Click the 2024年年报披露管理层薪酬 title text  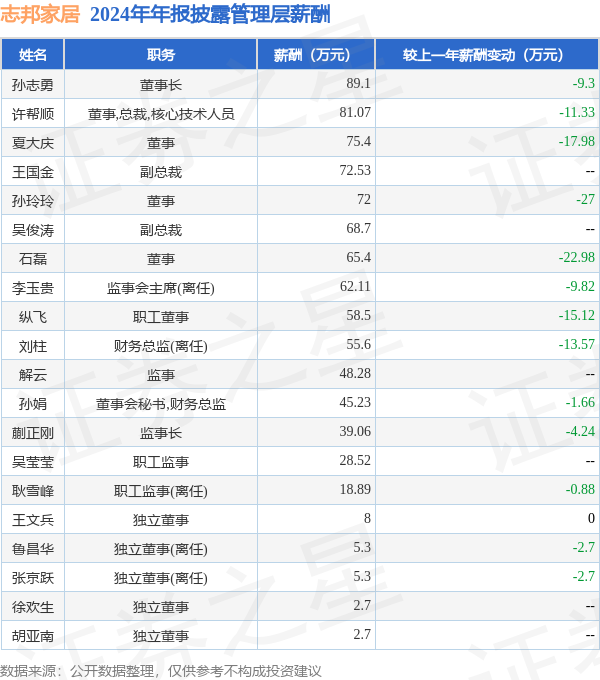[x=210, y=14]
